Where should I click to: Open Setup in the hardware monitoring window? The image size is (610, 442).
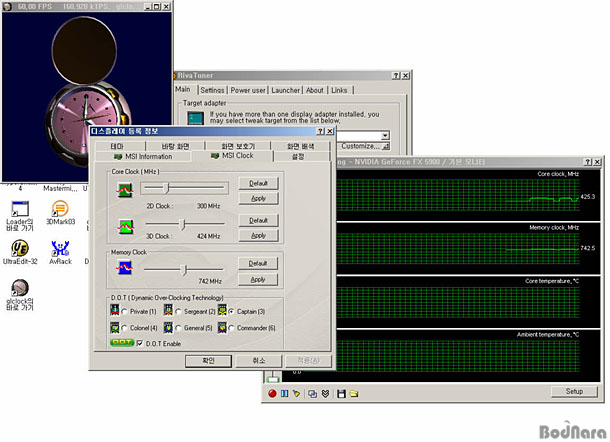coord(574,391)
